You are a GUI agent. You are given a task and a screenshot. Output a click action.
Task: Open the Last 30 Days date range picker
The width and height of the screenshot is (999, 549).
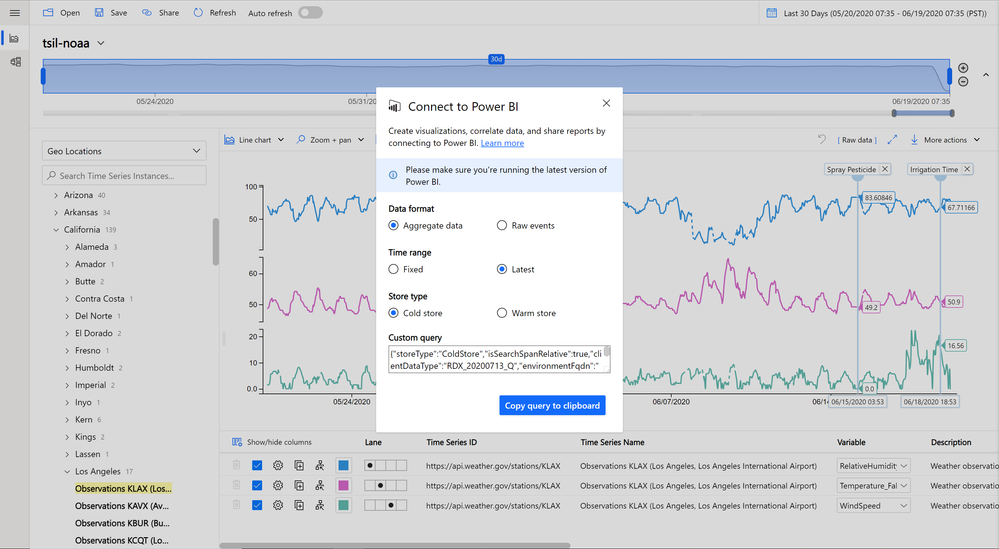click(876, 13)
